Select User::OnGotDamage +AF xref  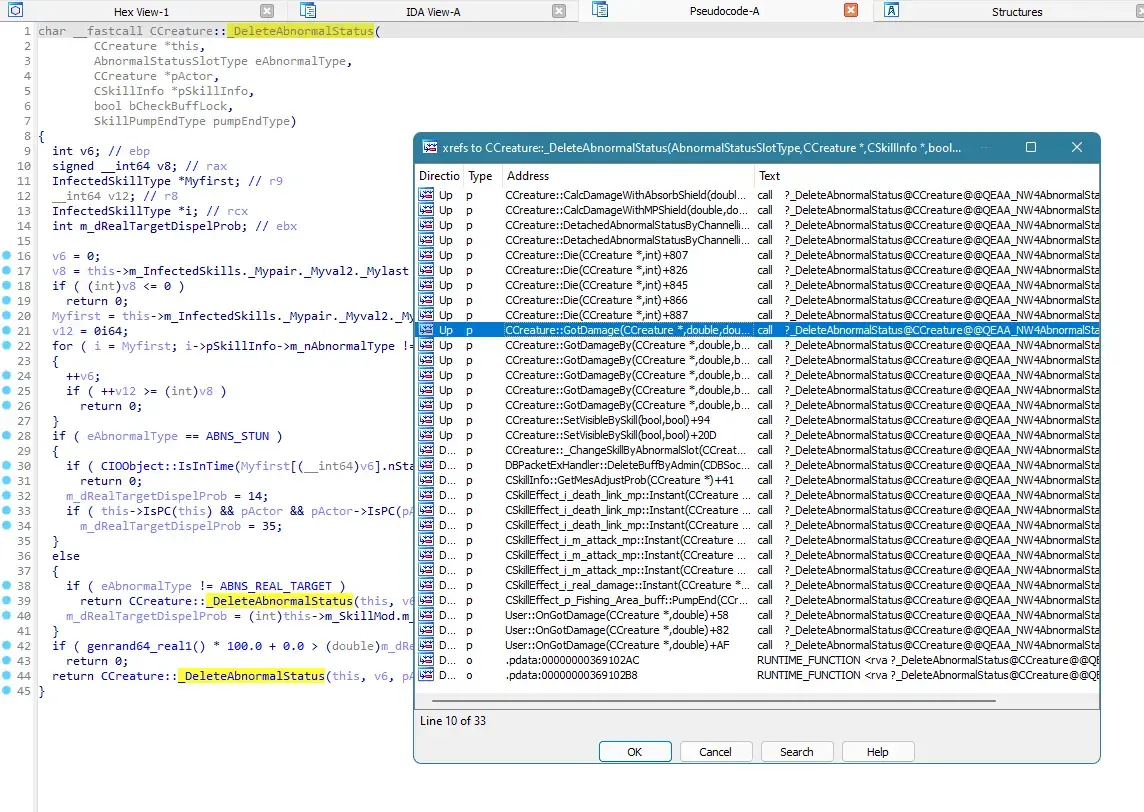tap(757, 645)
